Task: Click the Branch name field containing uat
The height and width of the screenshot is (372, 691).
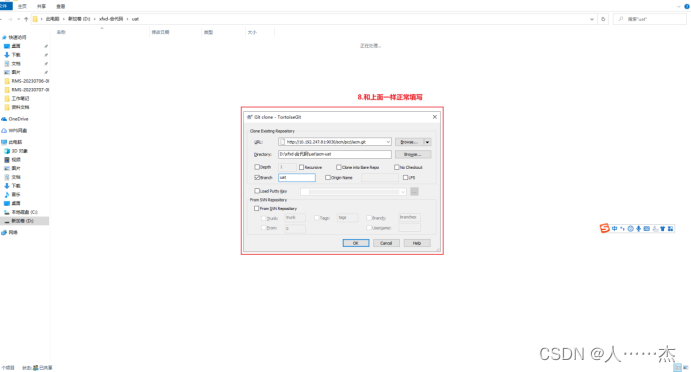Action: [297, 178]
